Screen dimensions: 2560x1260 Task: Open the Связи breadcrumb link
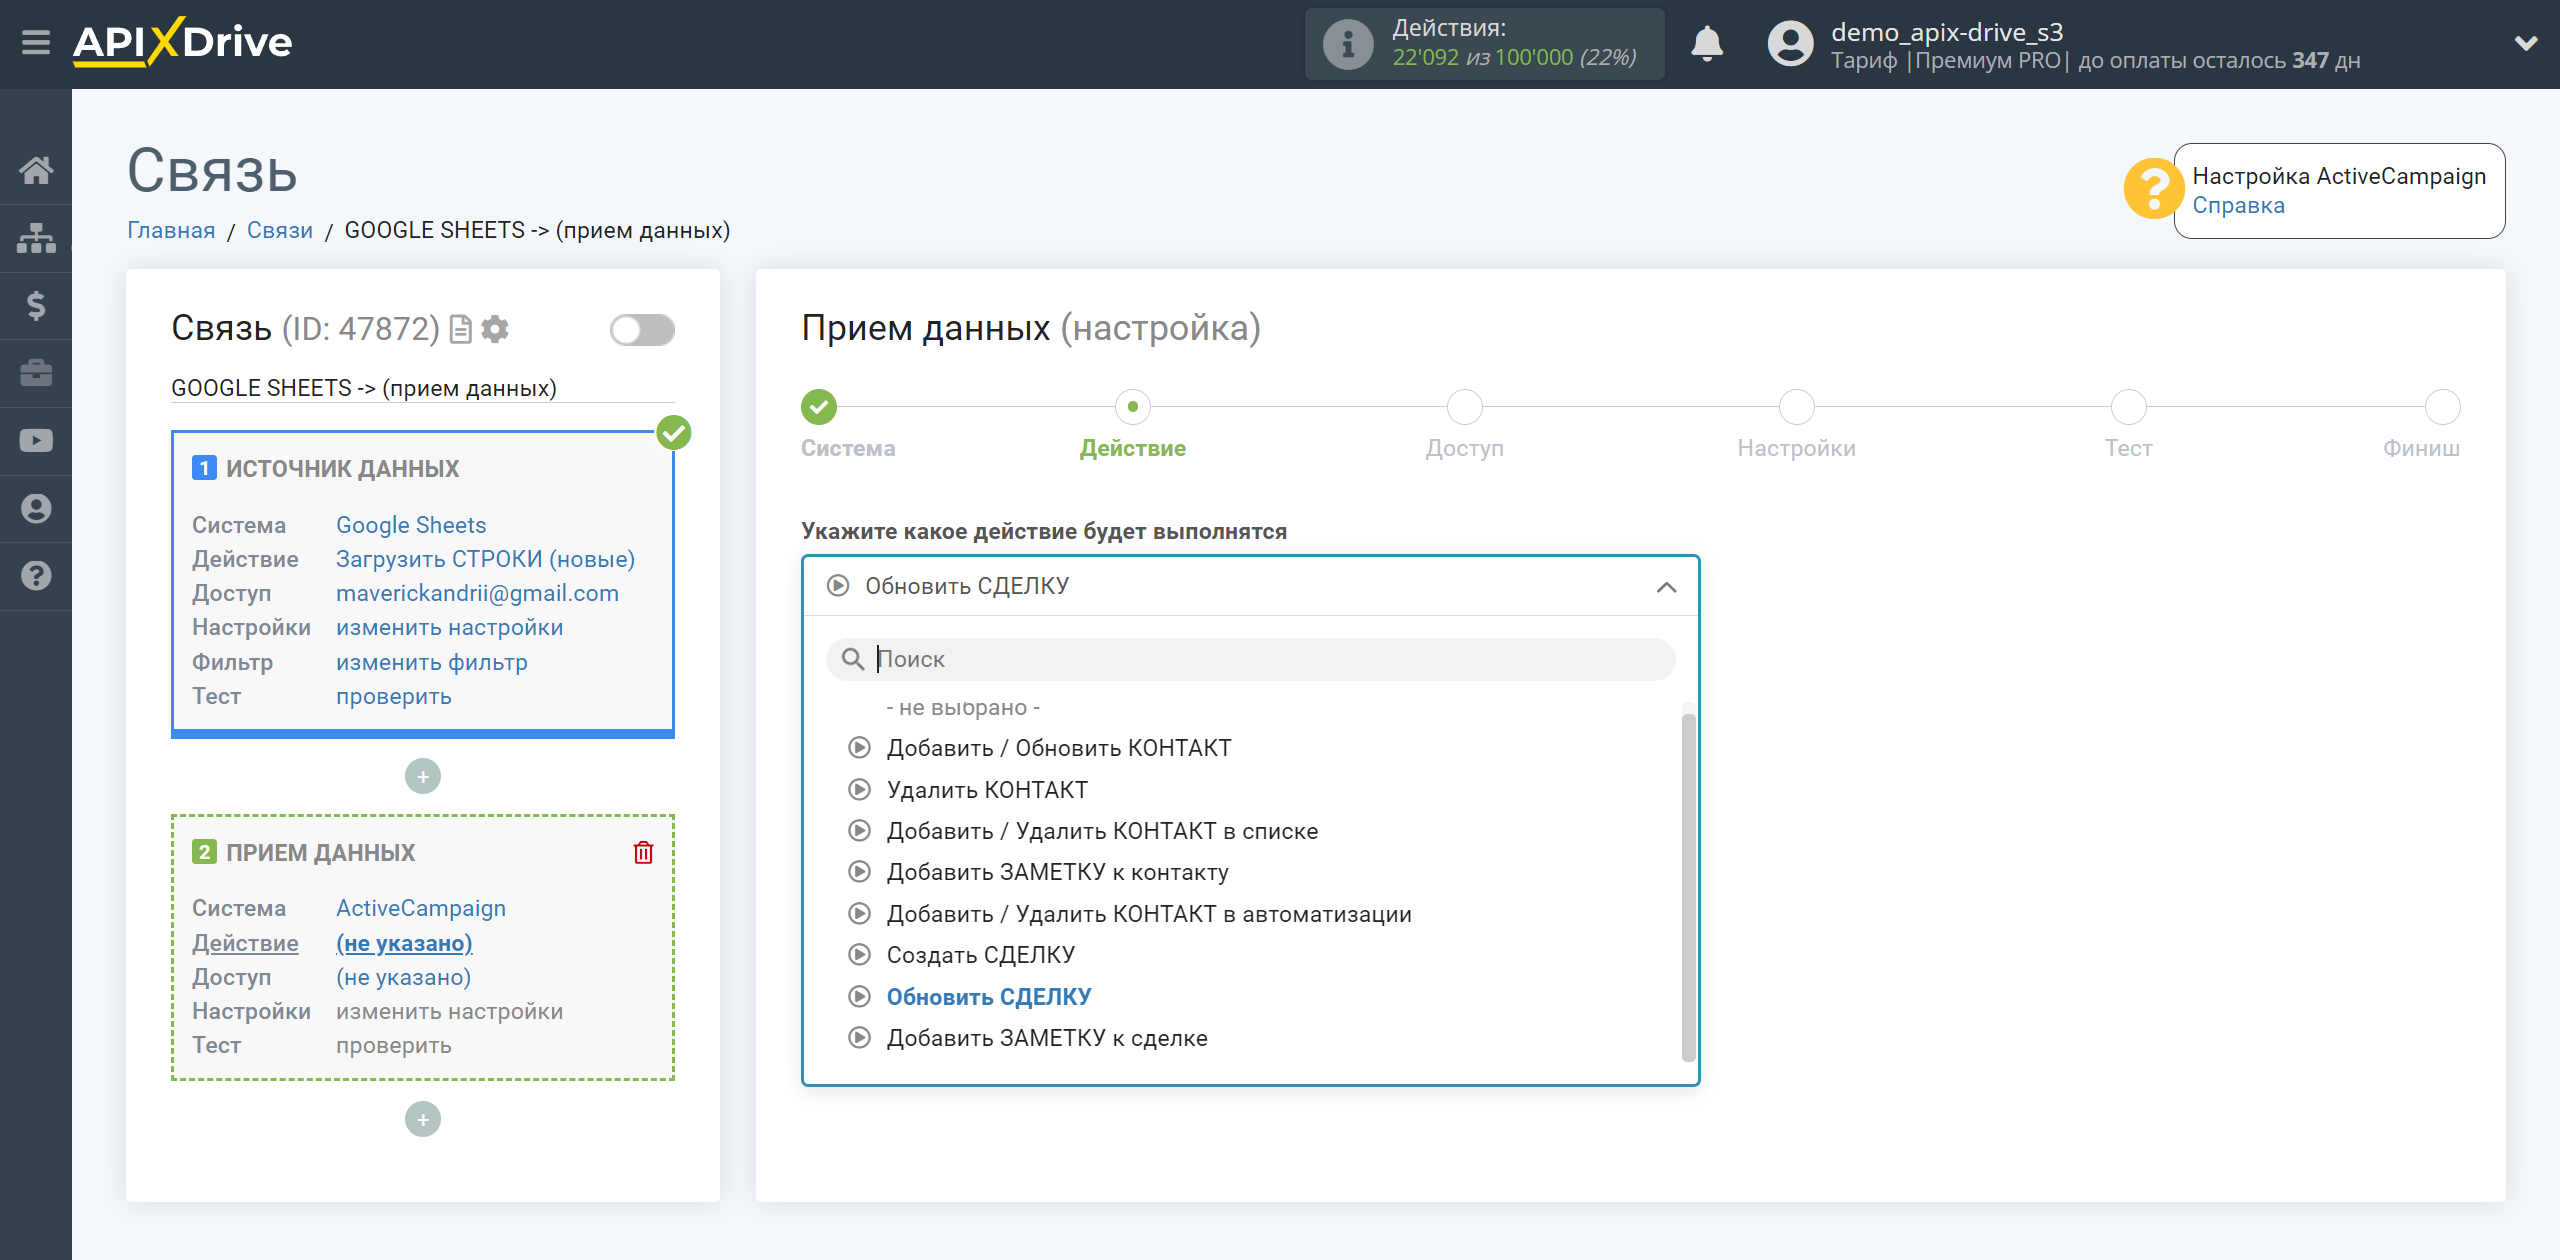point(280,230)
